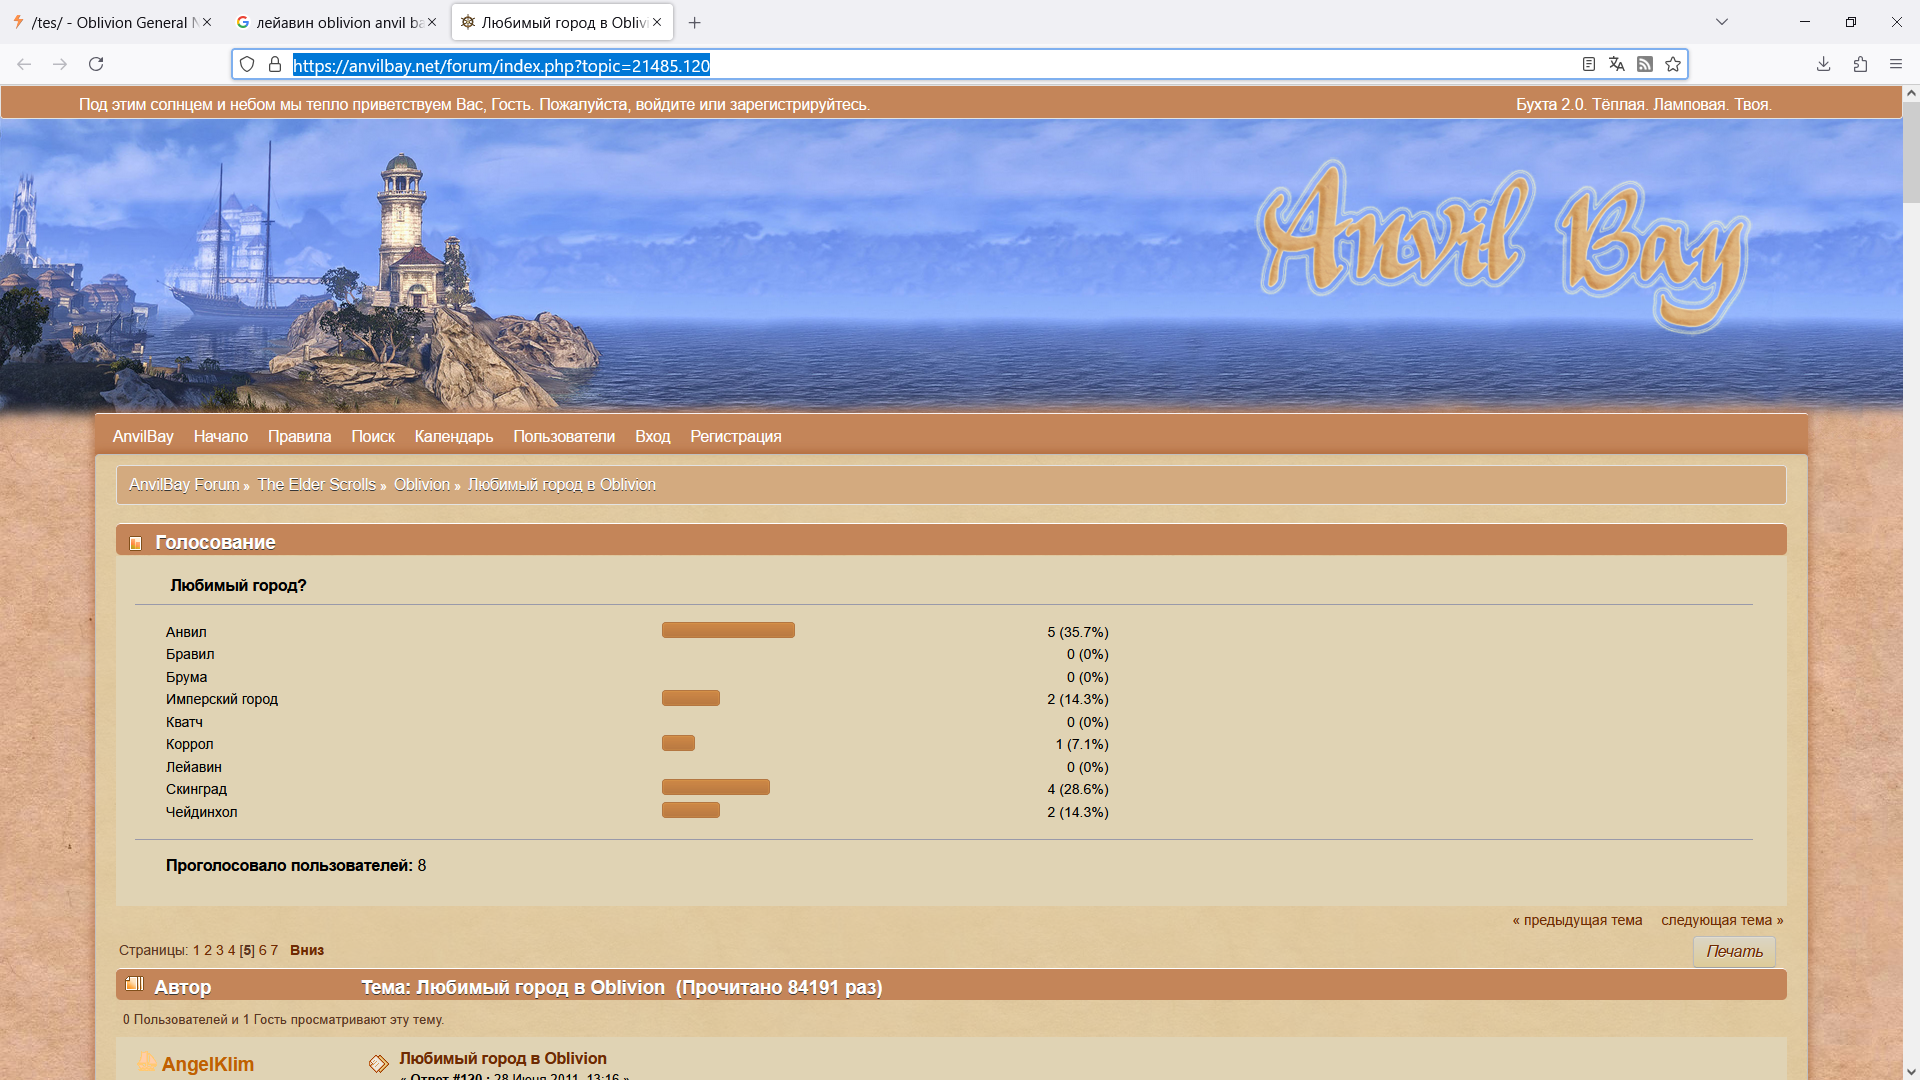Viewport: 1920px width, 1080px height.
Task: Click the Печать button
Action: (x=1733, y=951)
